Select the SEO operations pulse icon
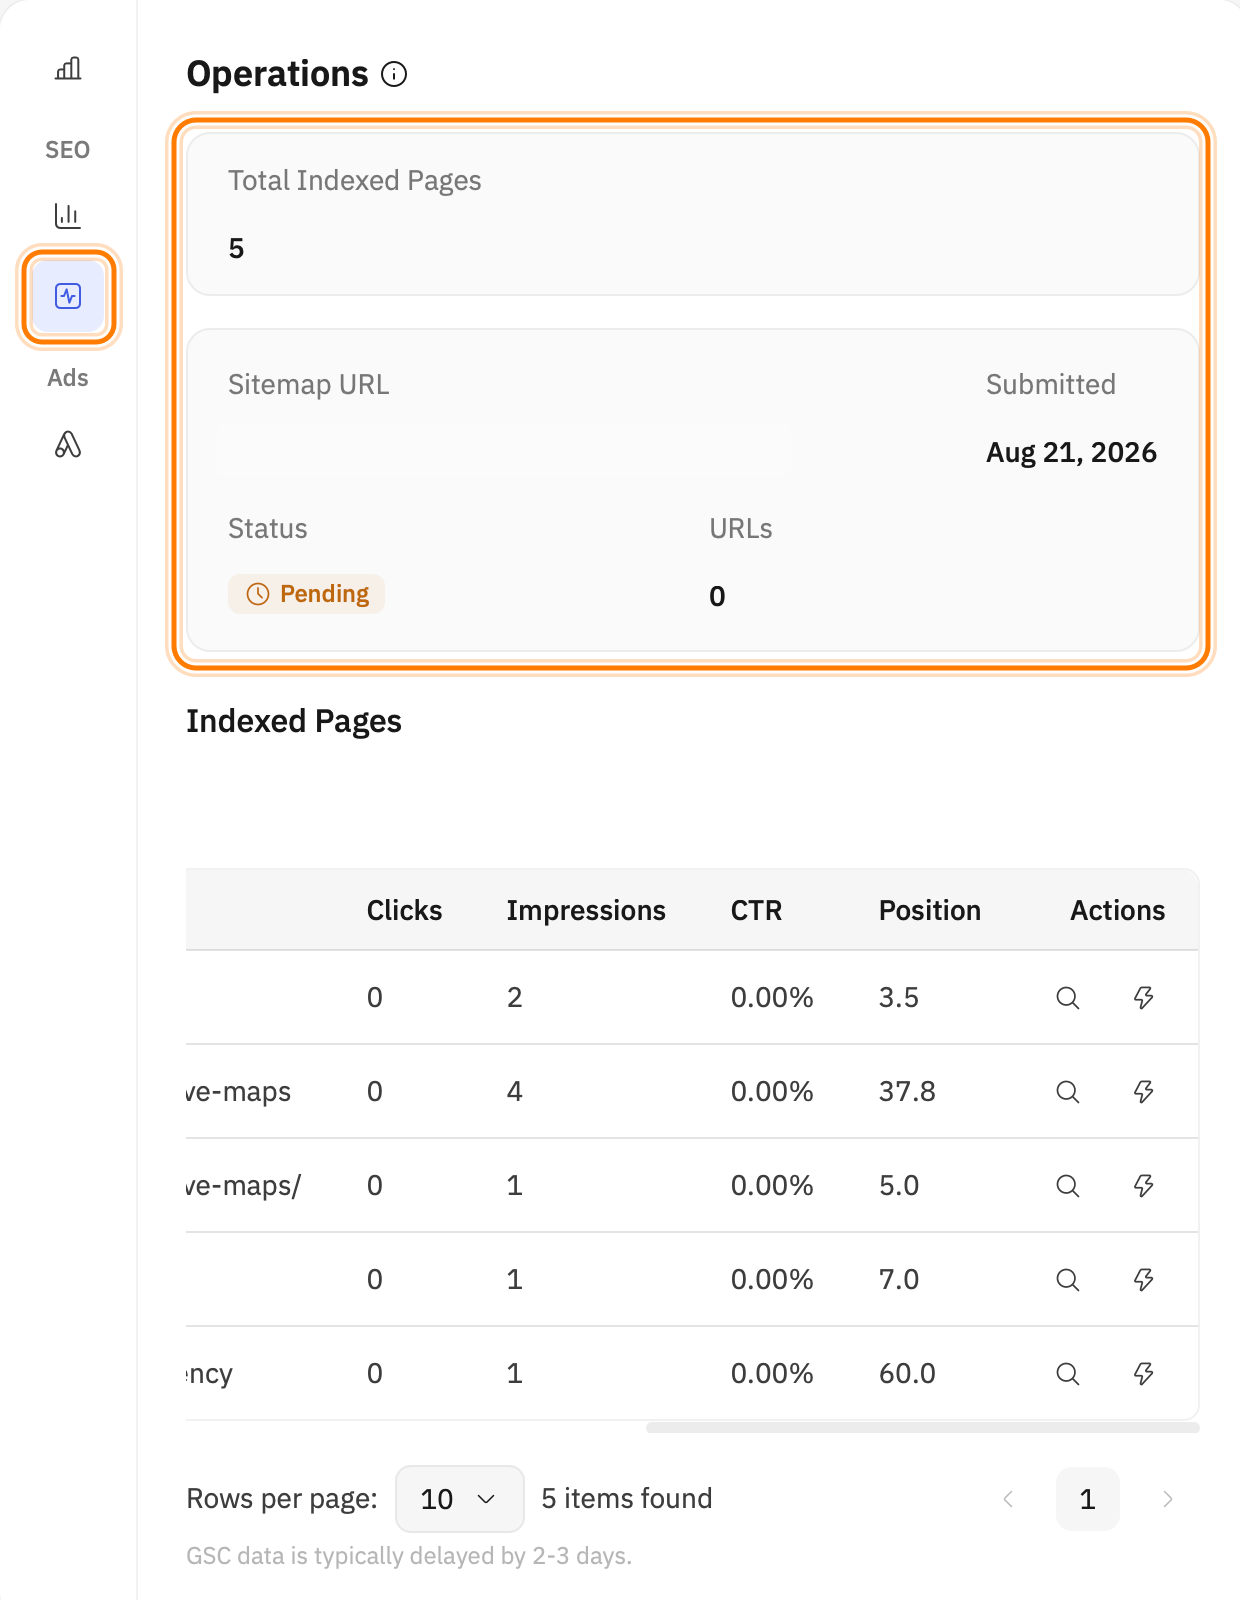The height and width of the screenshot is (1600, 1240). pos(68,296)
